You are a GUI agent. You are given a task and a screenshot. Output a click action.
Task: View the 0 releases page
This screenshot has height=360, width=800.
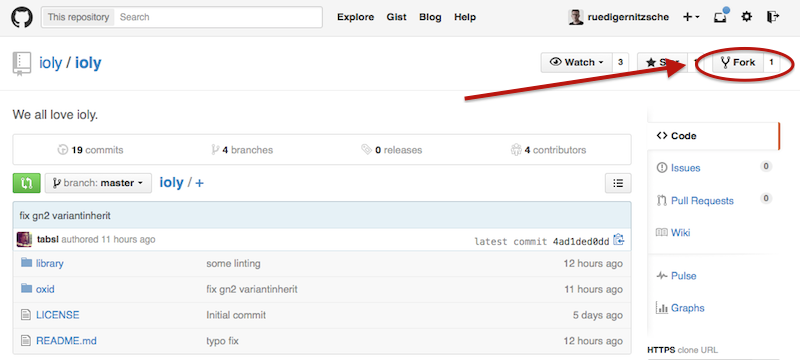coord(391,150)
